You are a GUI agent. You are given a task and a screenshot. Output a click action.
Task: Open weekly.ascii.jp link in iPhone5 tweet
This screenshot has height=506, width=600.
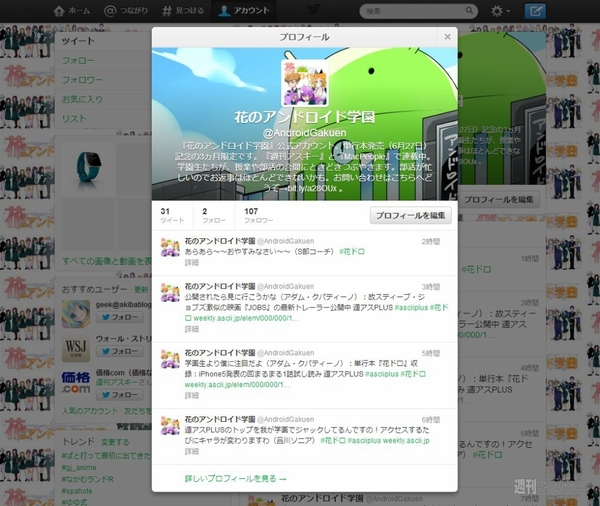coord(237,385)
